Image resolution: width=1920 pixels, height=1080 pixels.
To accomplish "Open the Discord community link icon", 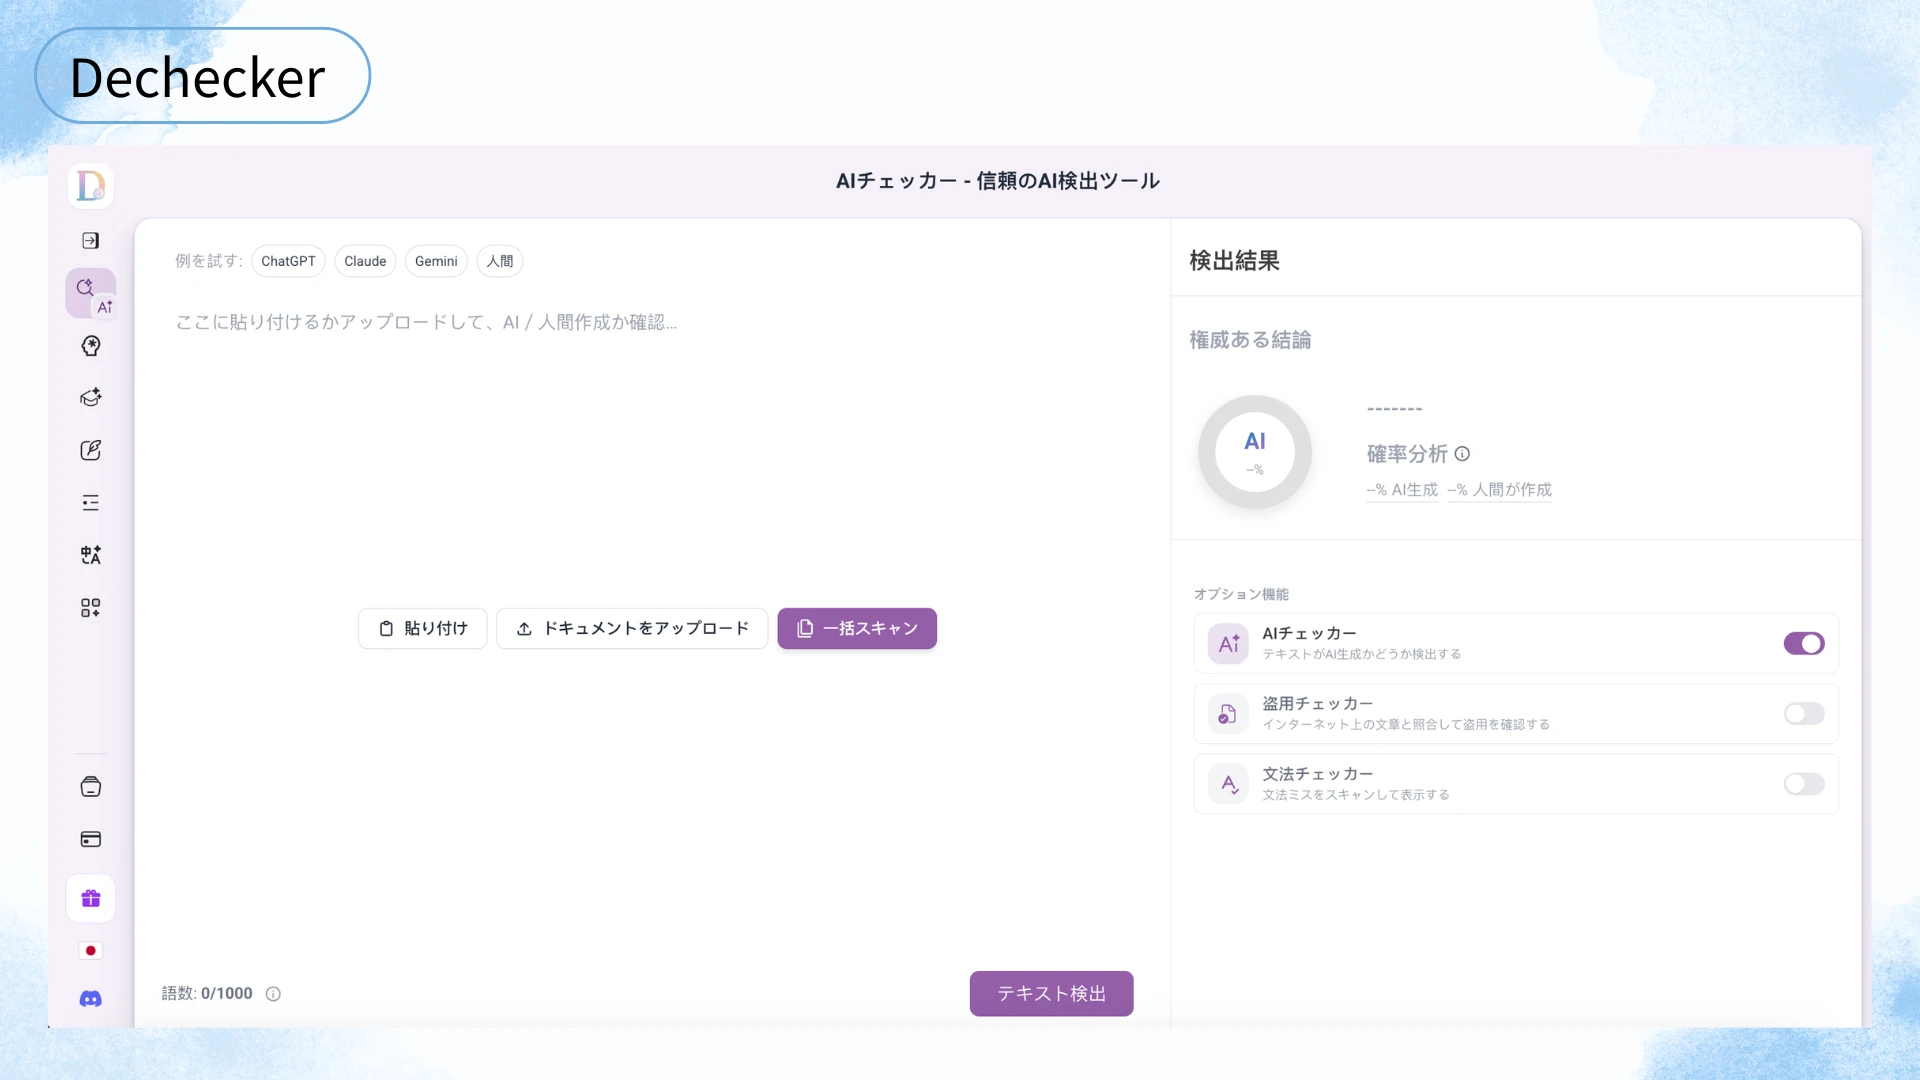I will [90, 999].
